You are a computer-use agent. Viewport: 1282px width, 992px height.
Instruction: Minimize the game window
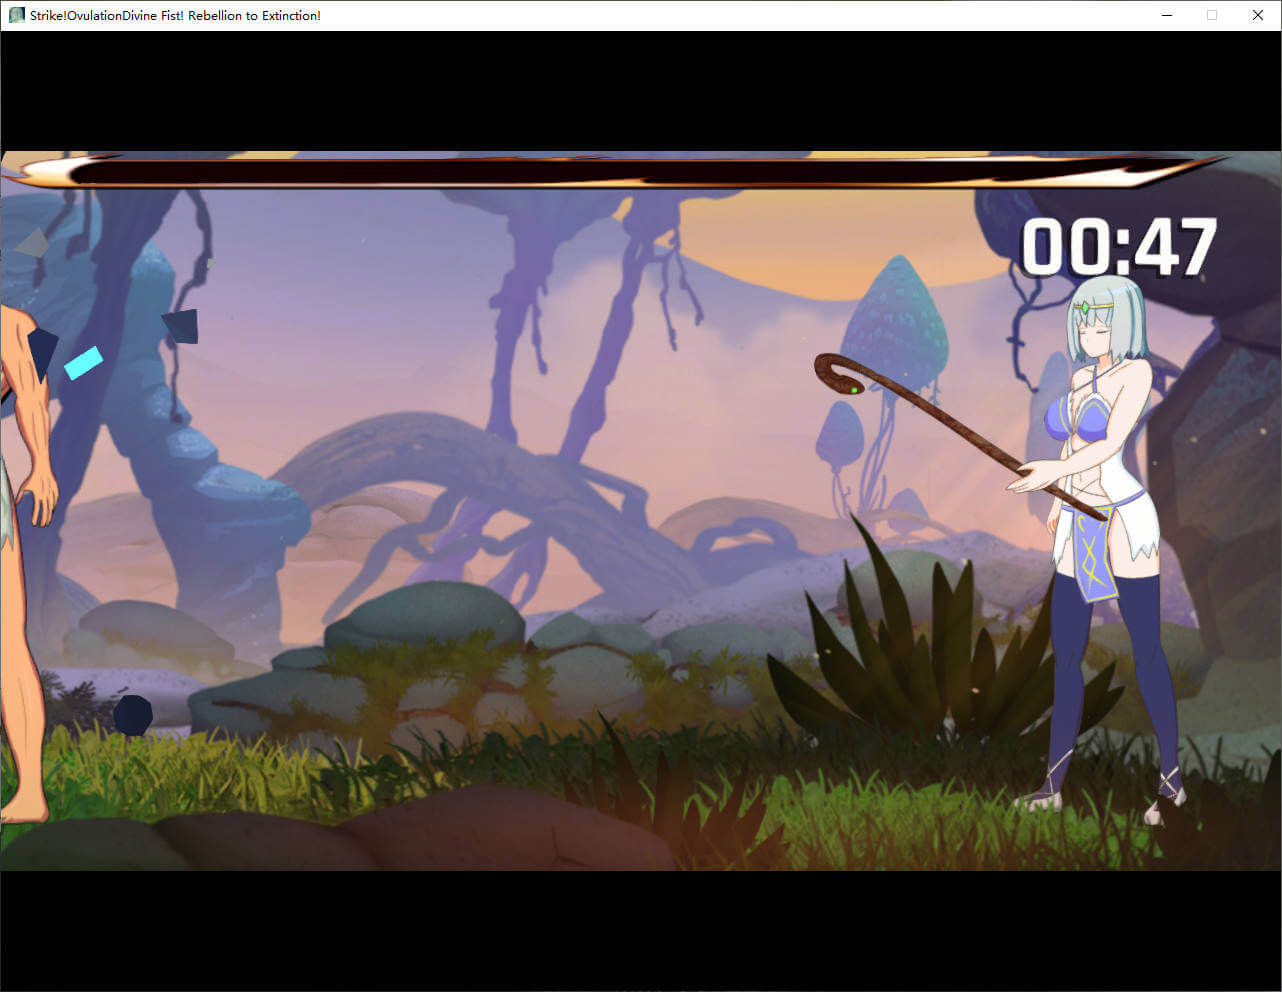[1167, 15]
